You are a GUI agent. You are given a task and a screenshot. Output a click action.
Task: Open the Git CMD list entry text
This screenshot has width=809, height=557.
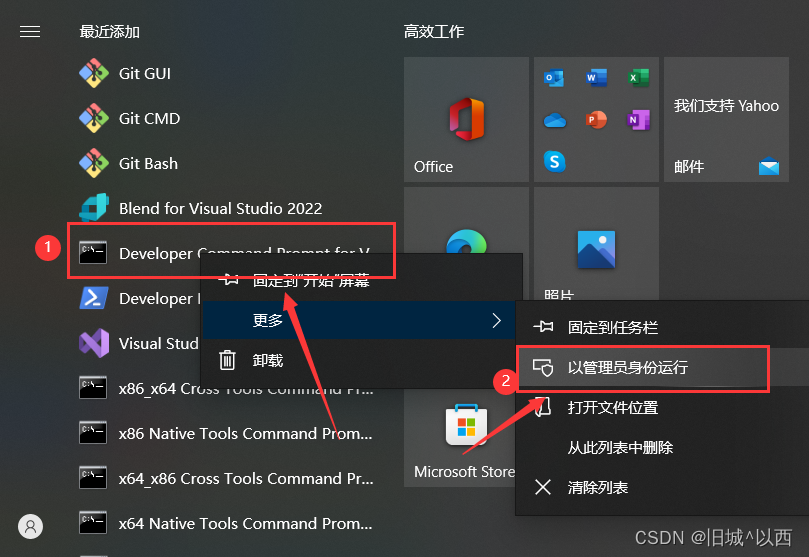click(x=150, y=118)
